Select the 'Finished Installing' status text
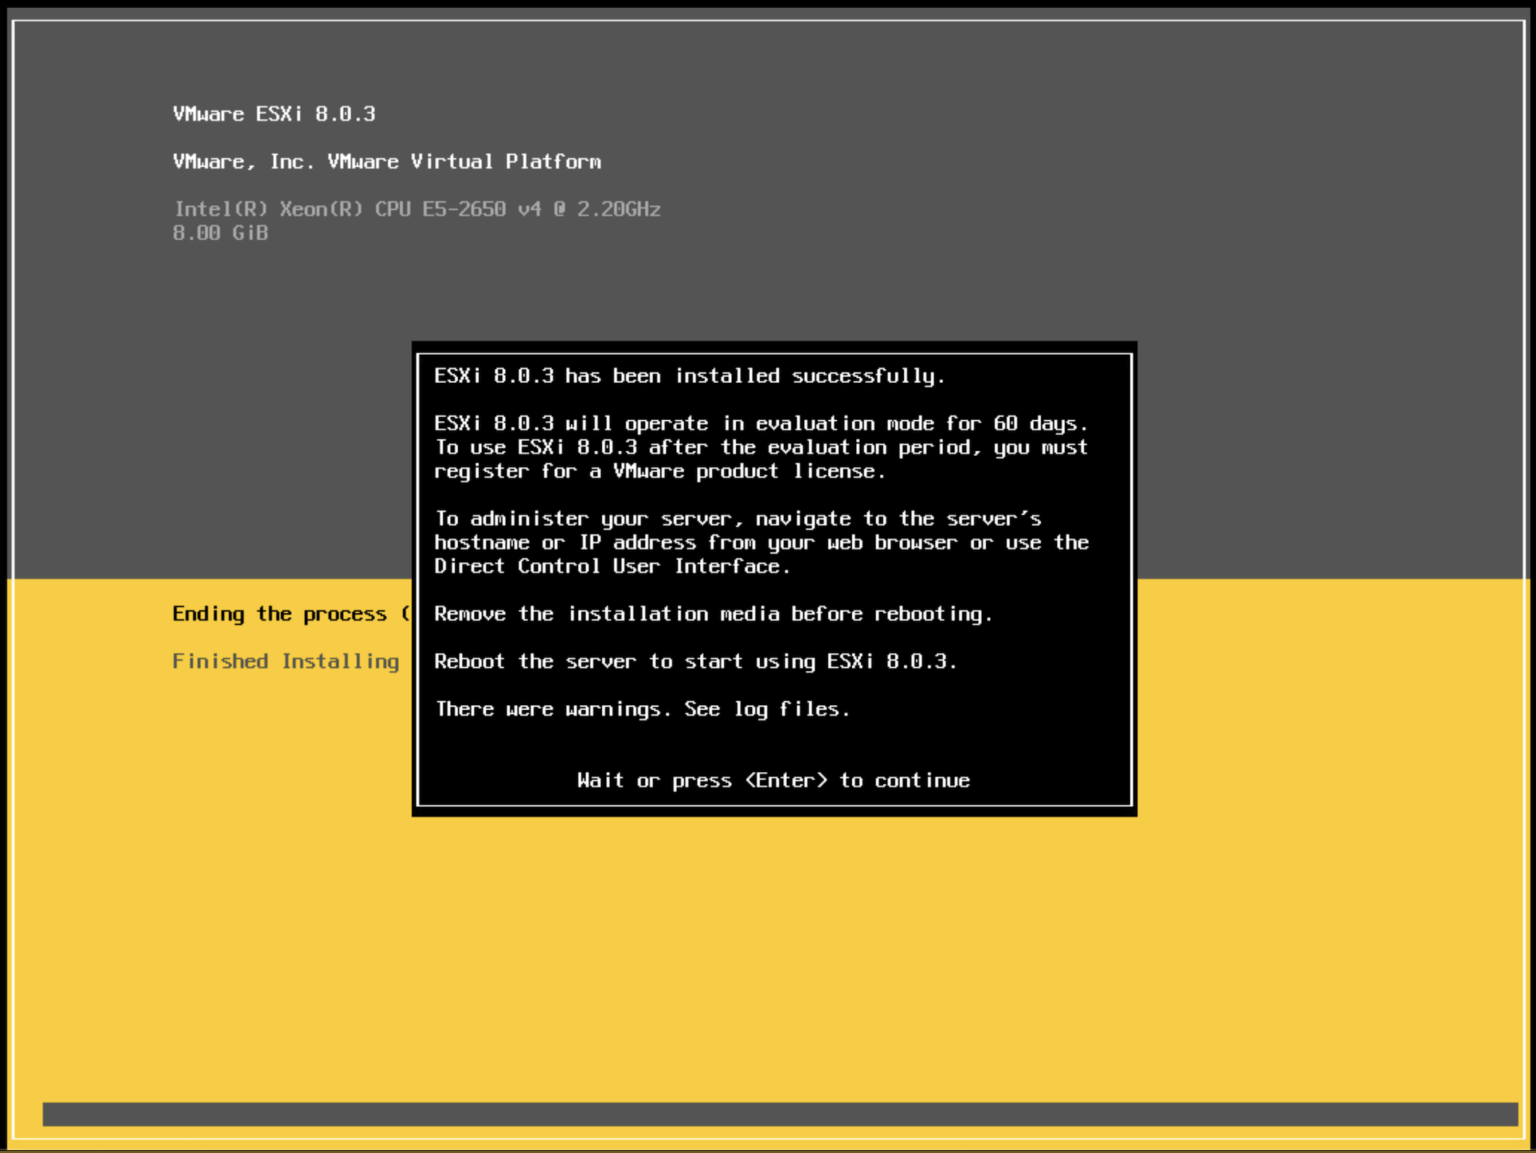1536x1153 pixels. pos(286,660)
